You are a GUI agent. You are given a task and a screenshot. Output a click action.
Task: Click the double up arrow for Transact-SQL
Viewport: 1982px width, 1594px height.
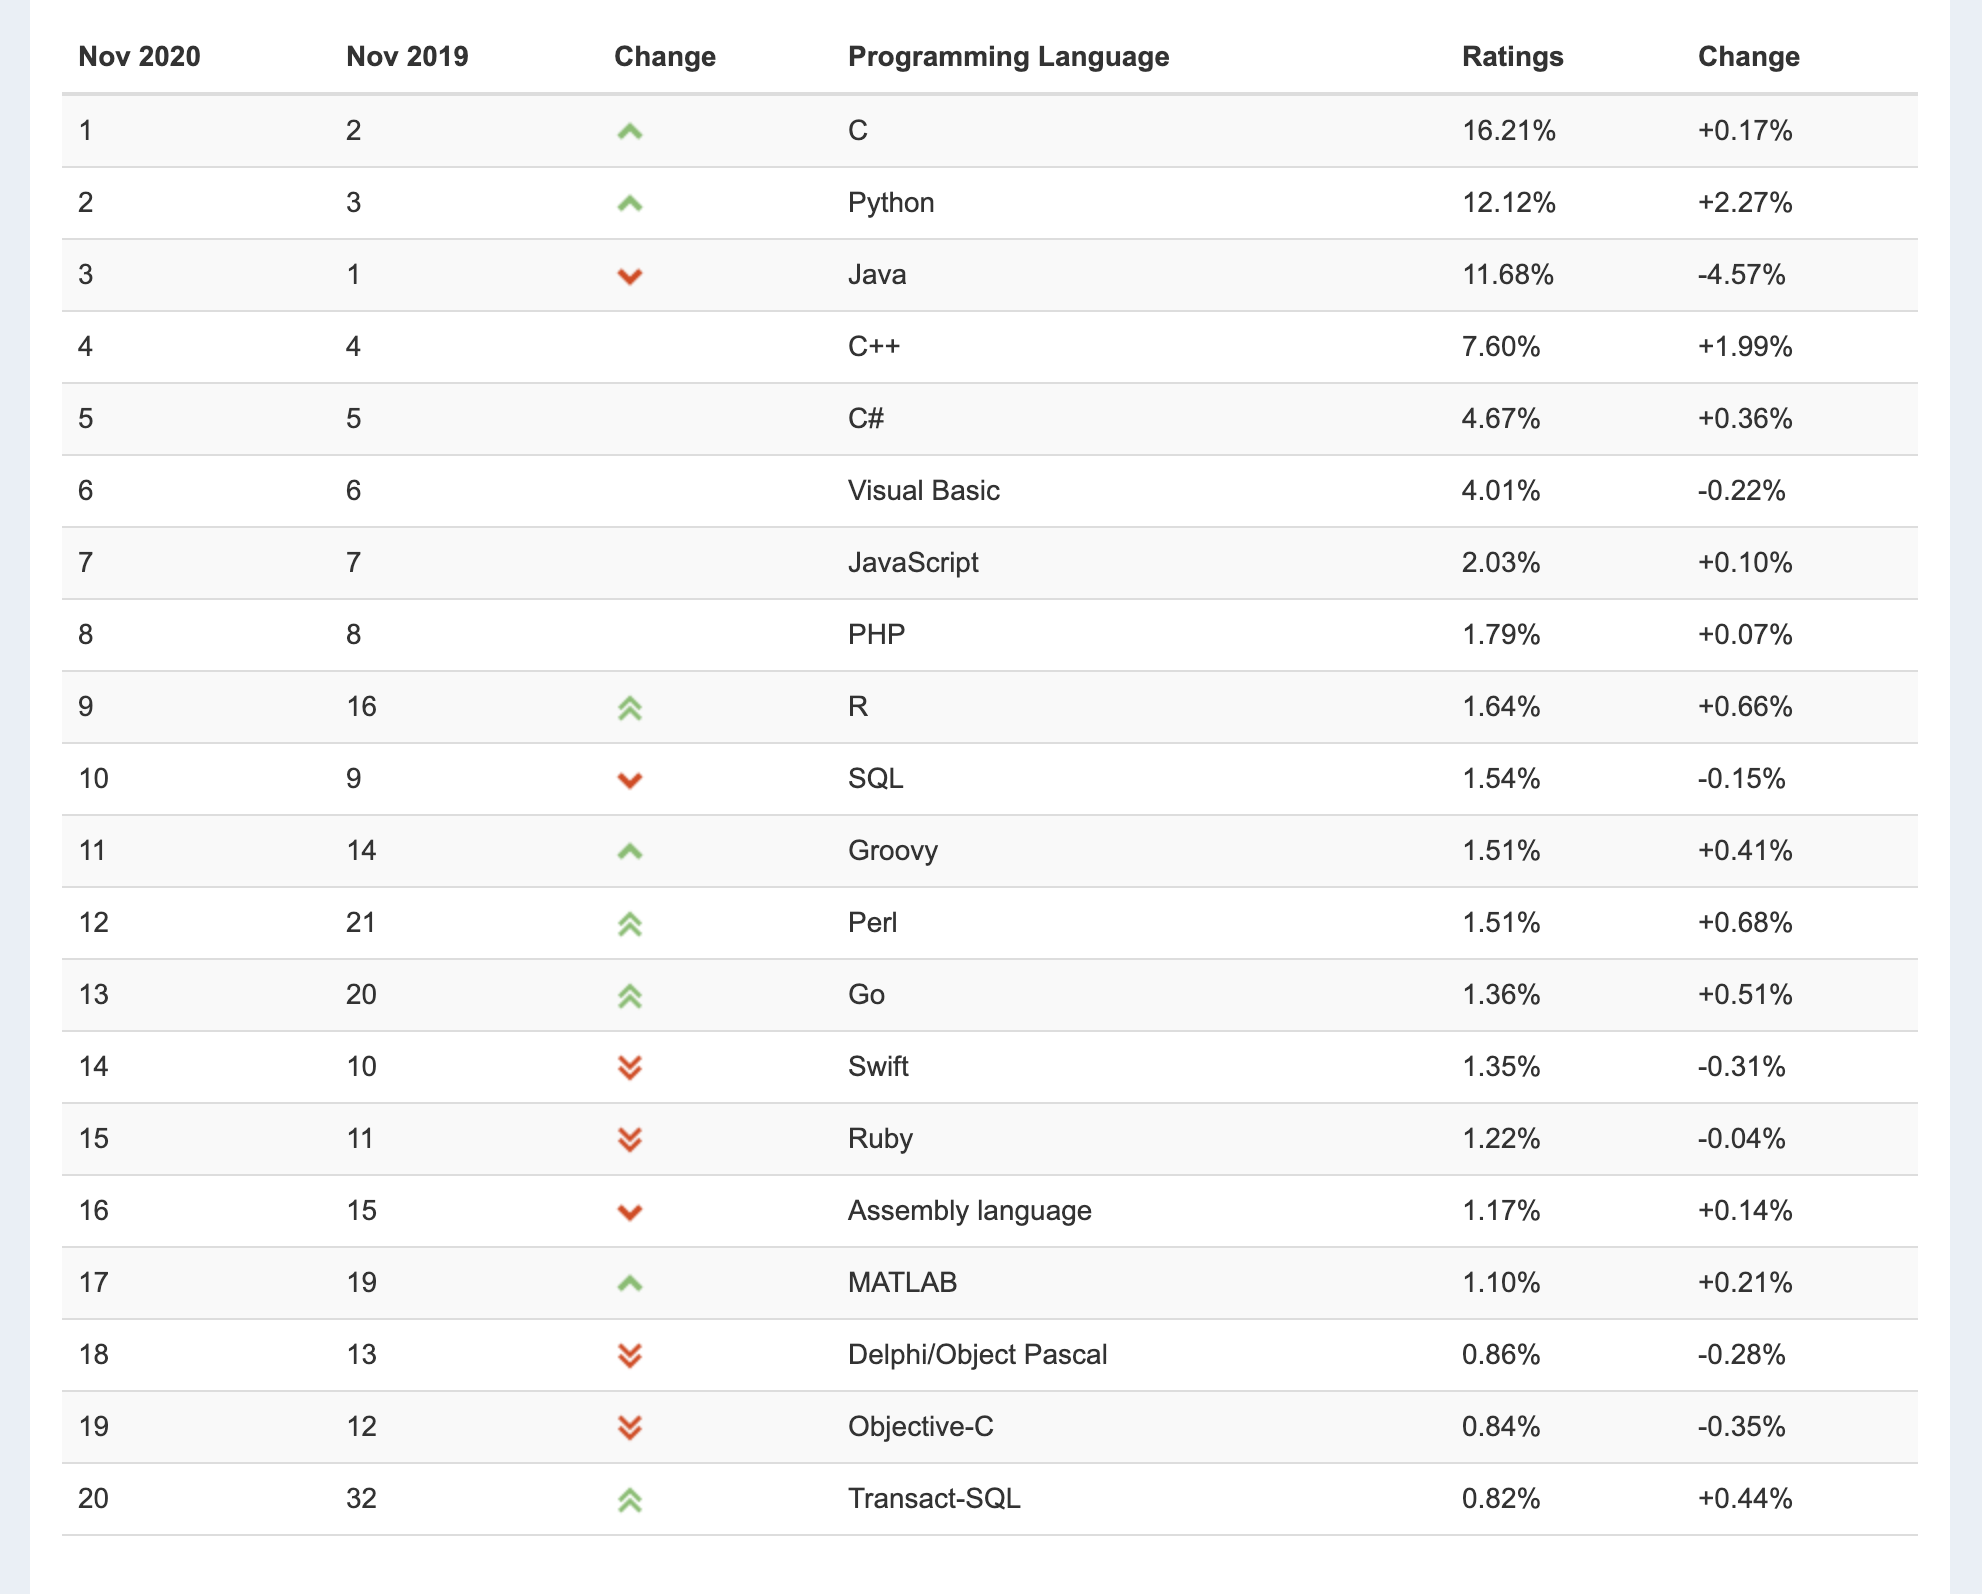click(x=629, y=1500)
